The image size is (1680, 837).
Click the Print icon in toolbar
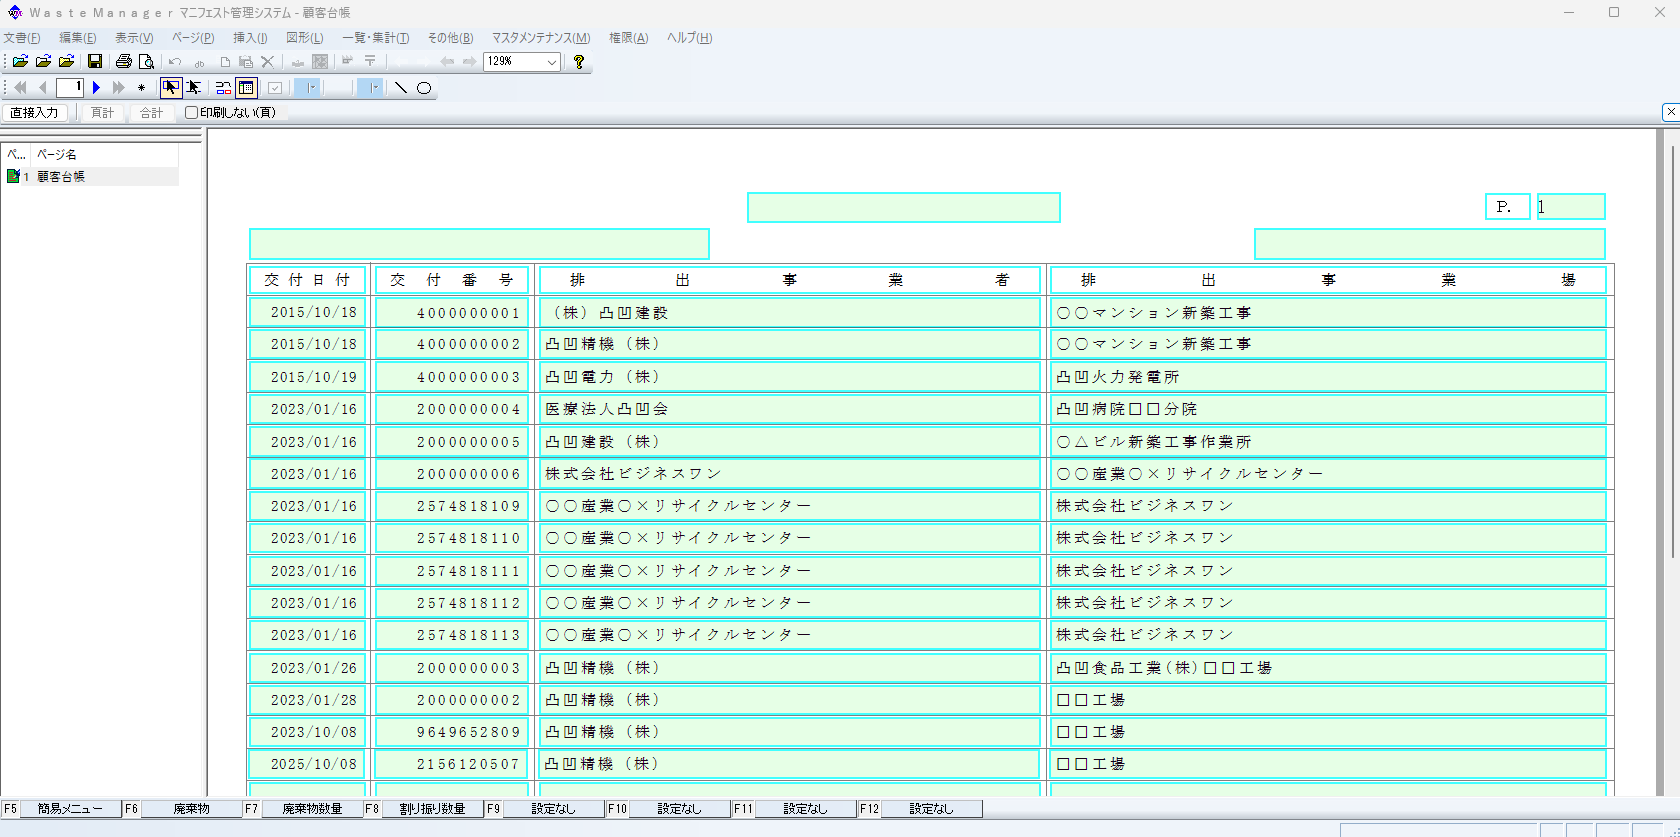pos(124,62)
